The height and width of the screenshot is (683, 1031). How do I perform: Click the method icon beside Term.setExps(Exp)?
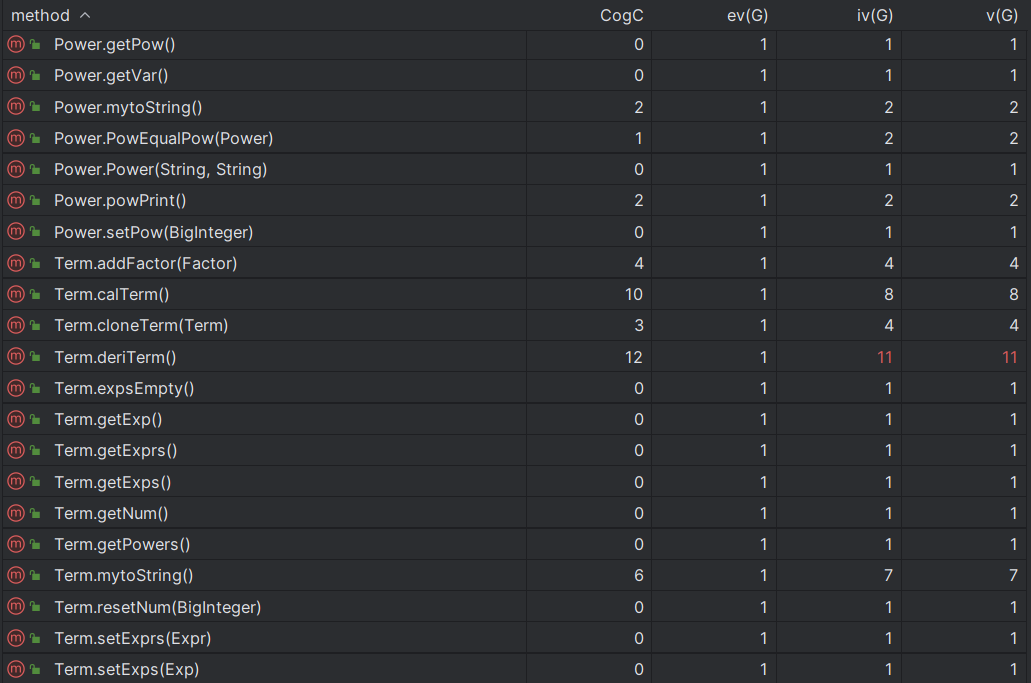point(15,669)
